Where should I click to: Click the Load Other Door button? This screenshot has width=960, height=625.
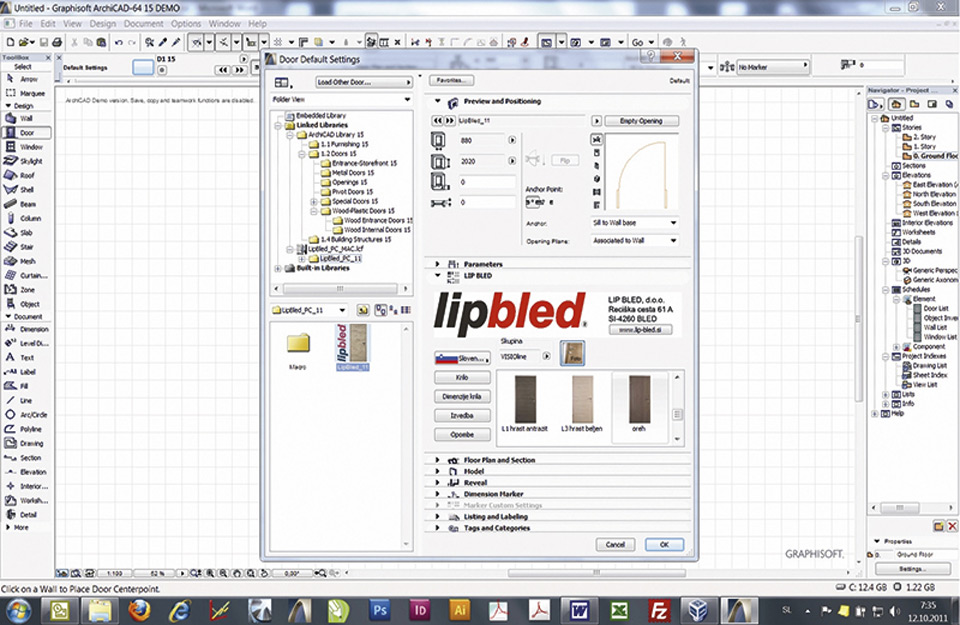pos(364,82)
